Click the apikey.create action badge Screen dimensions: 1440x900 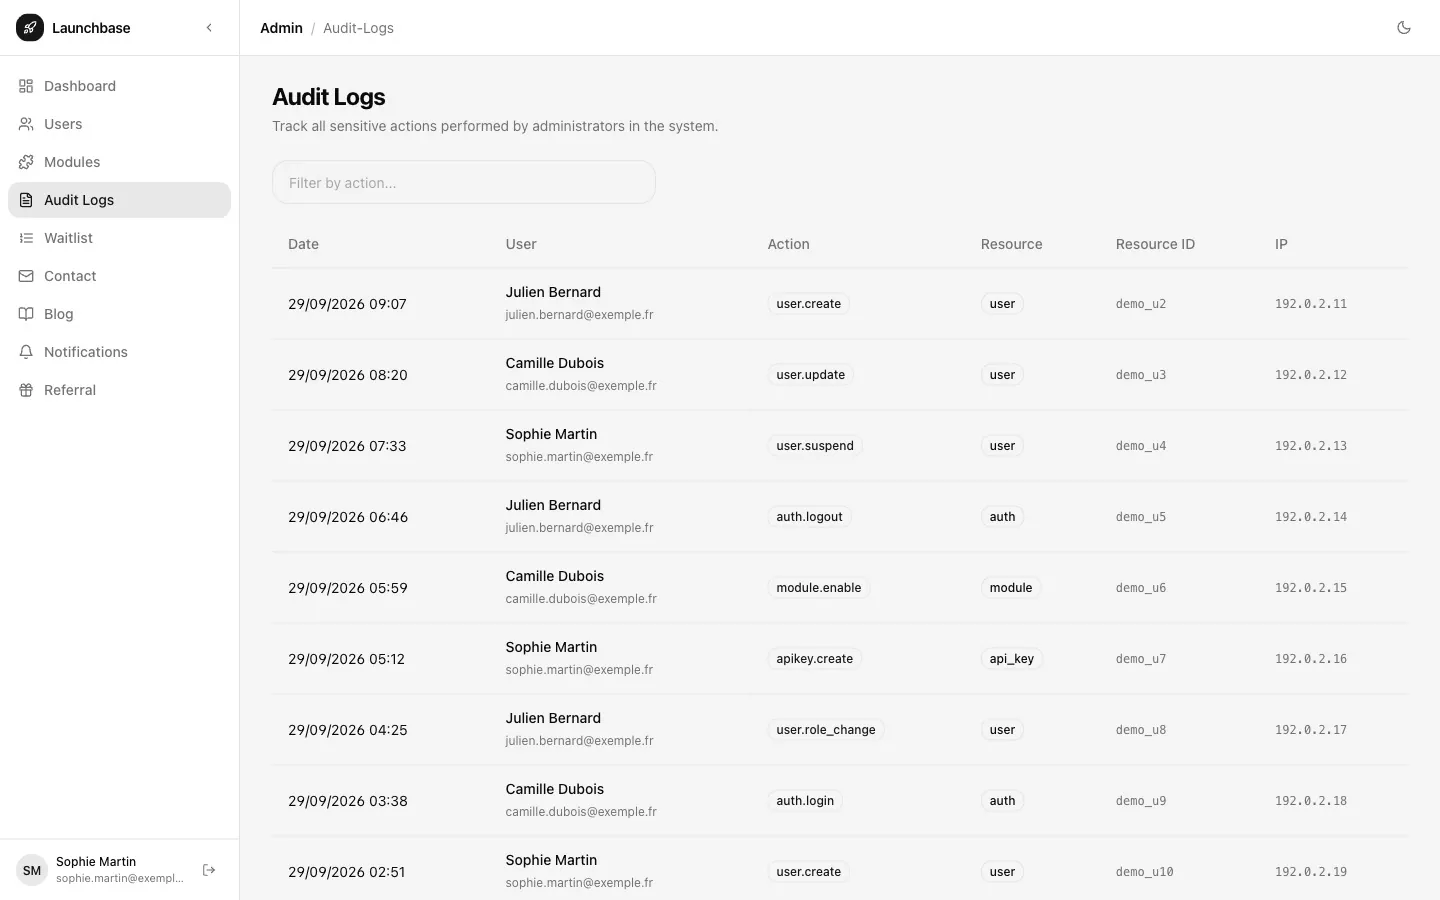pyautogui.click(x=814, y=659)
